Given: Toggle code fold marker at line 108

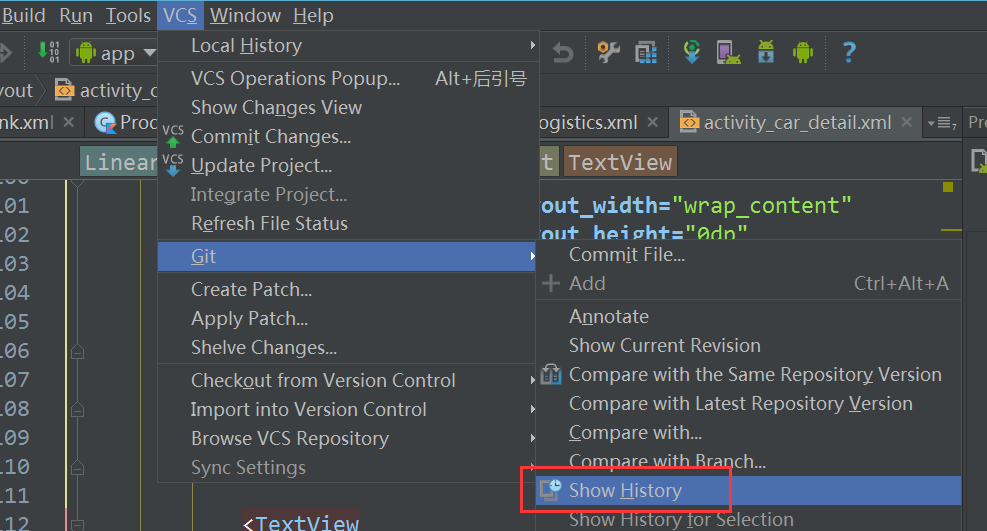Looking at the screenshot, I should click(x=77, y=410).
